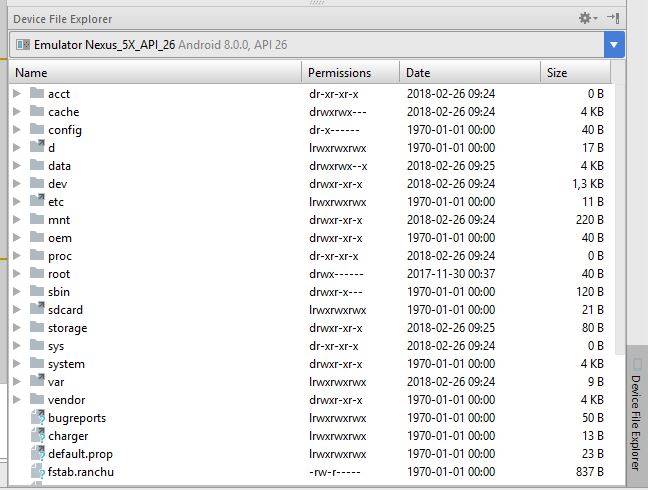Expand the dev folder
The width and height of the screenshot is (648, 490).
tap(17, 183)
